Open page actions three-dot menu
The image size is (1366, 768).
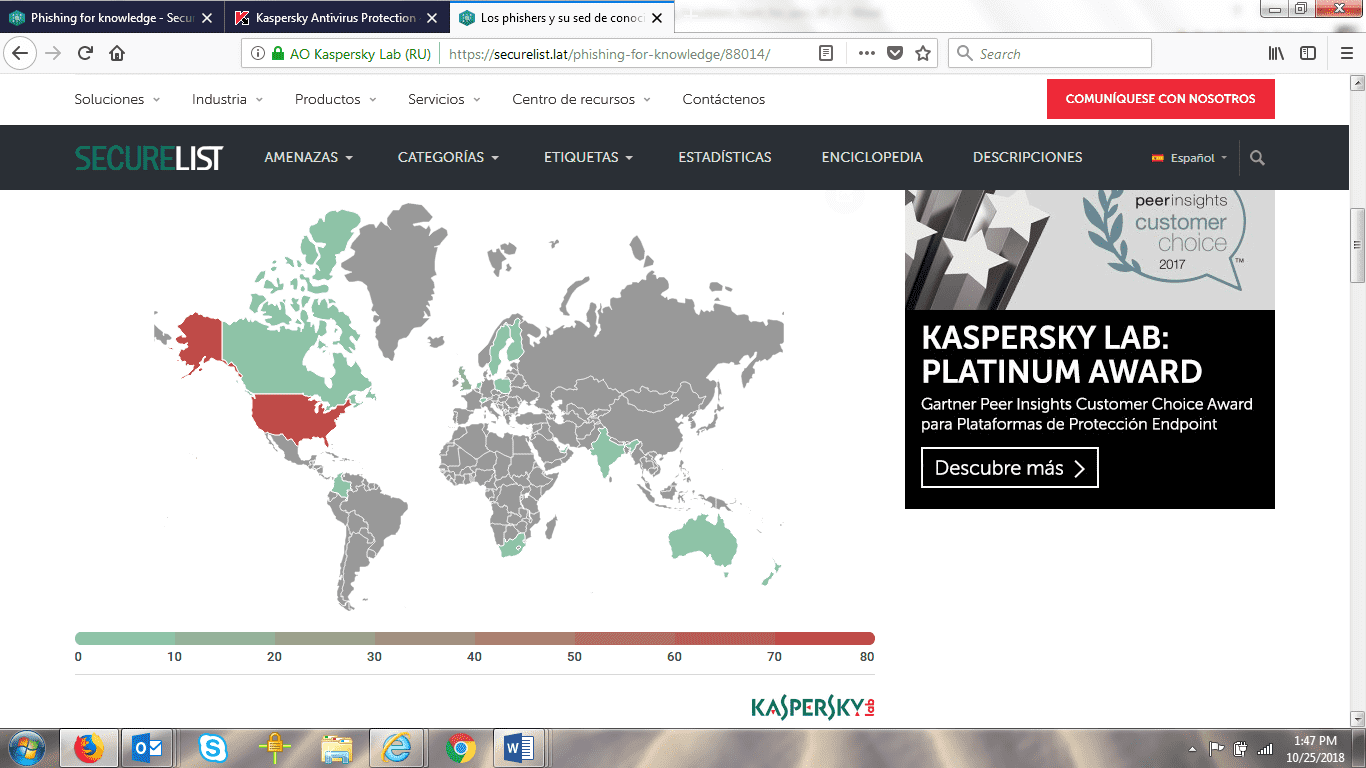866,54
